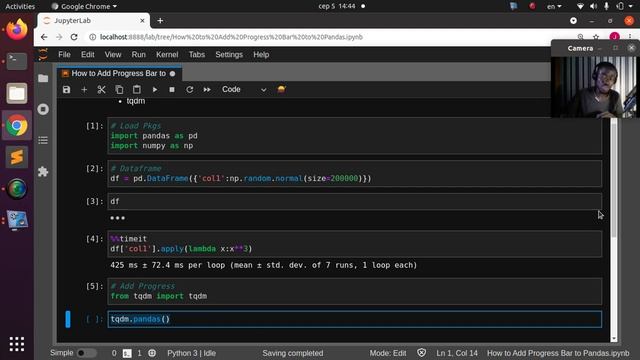This screenshot has height=360, width=640.
Task: Click the tqdm bullet text
Action: tap(136, 101)
